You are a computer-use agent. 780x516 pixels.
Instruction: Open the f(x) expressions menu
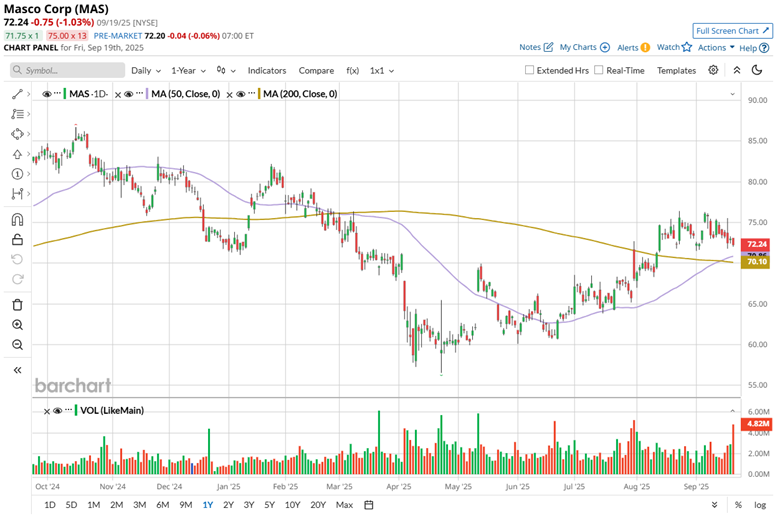(x=352, y=71)
